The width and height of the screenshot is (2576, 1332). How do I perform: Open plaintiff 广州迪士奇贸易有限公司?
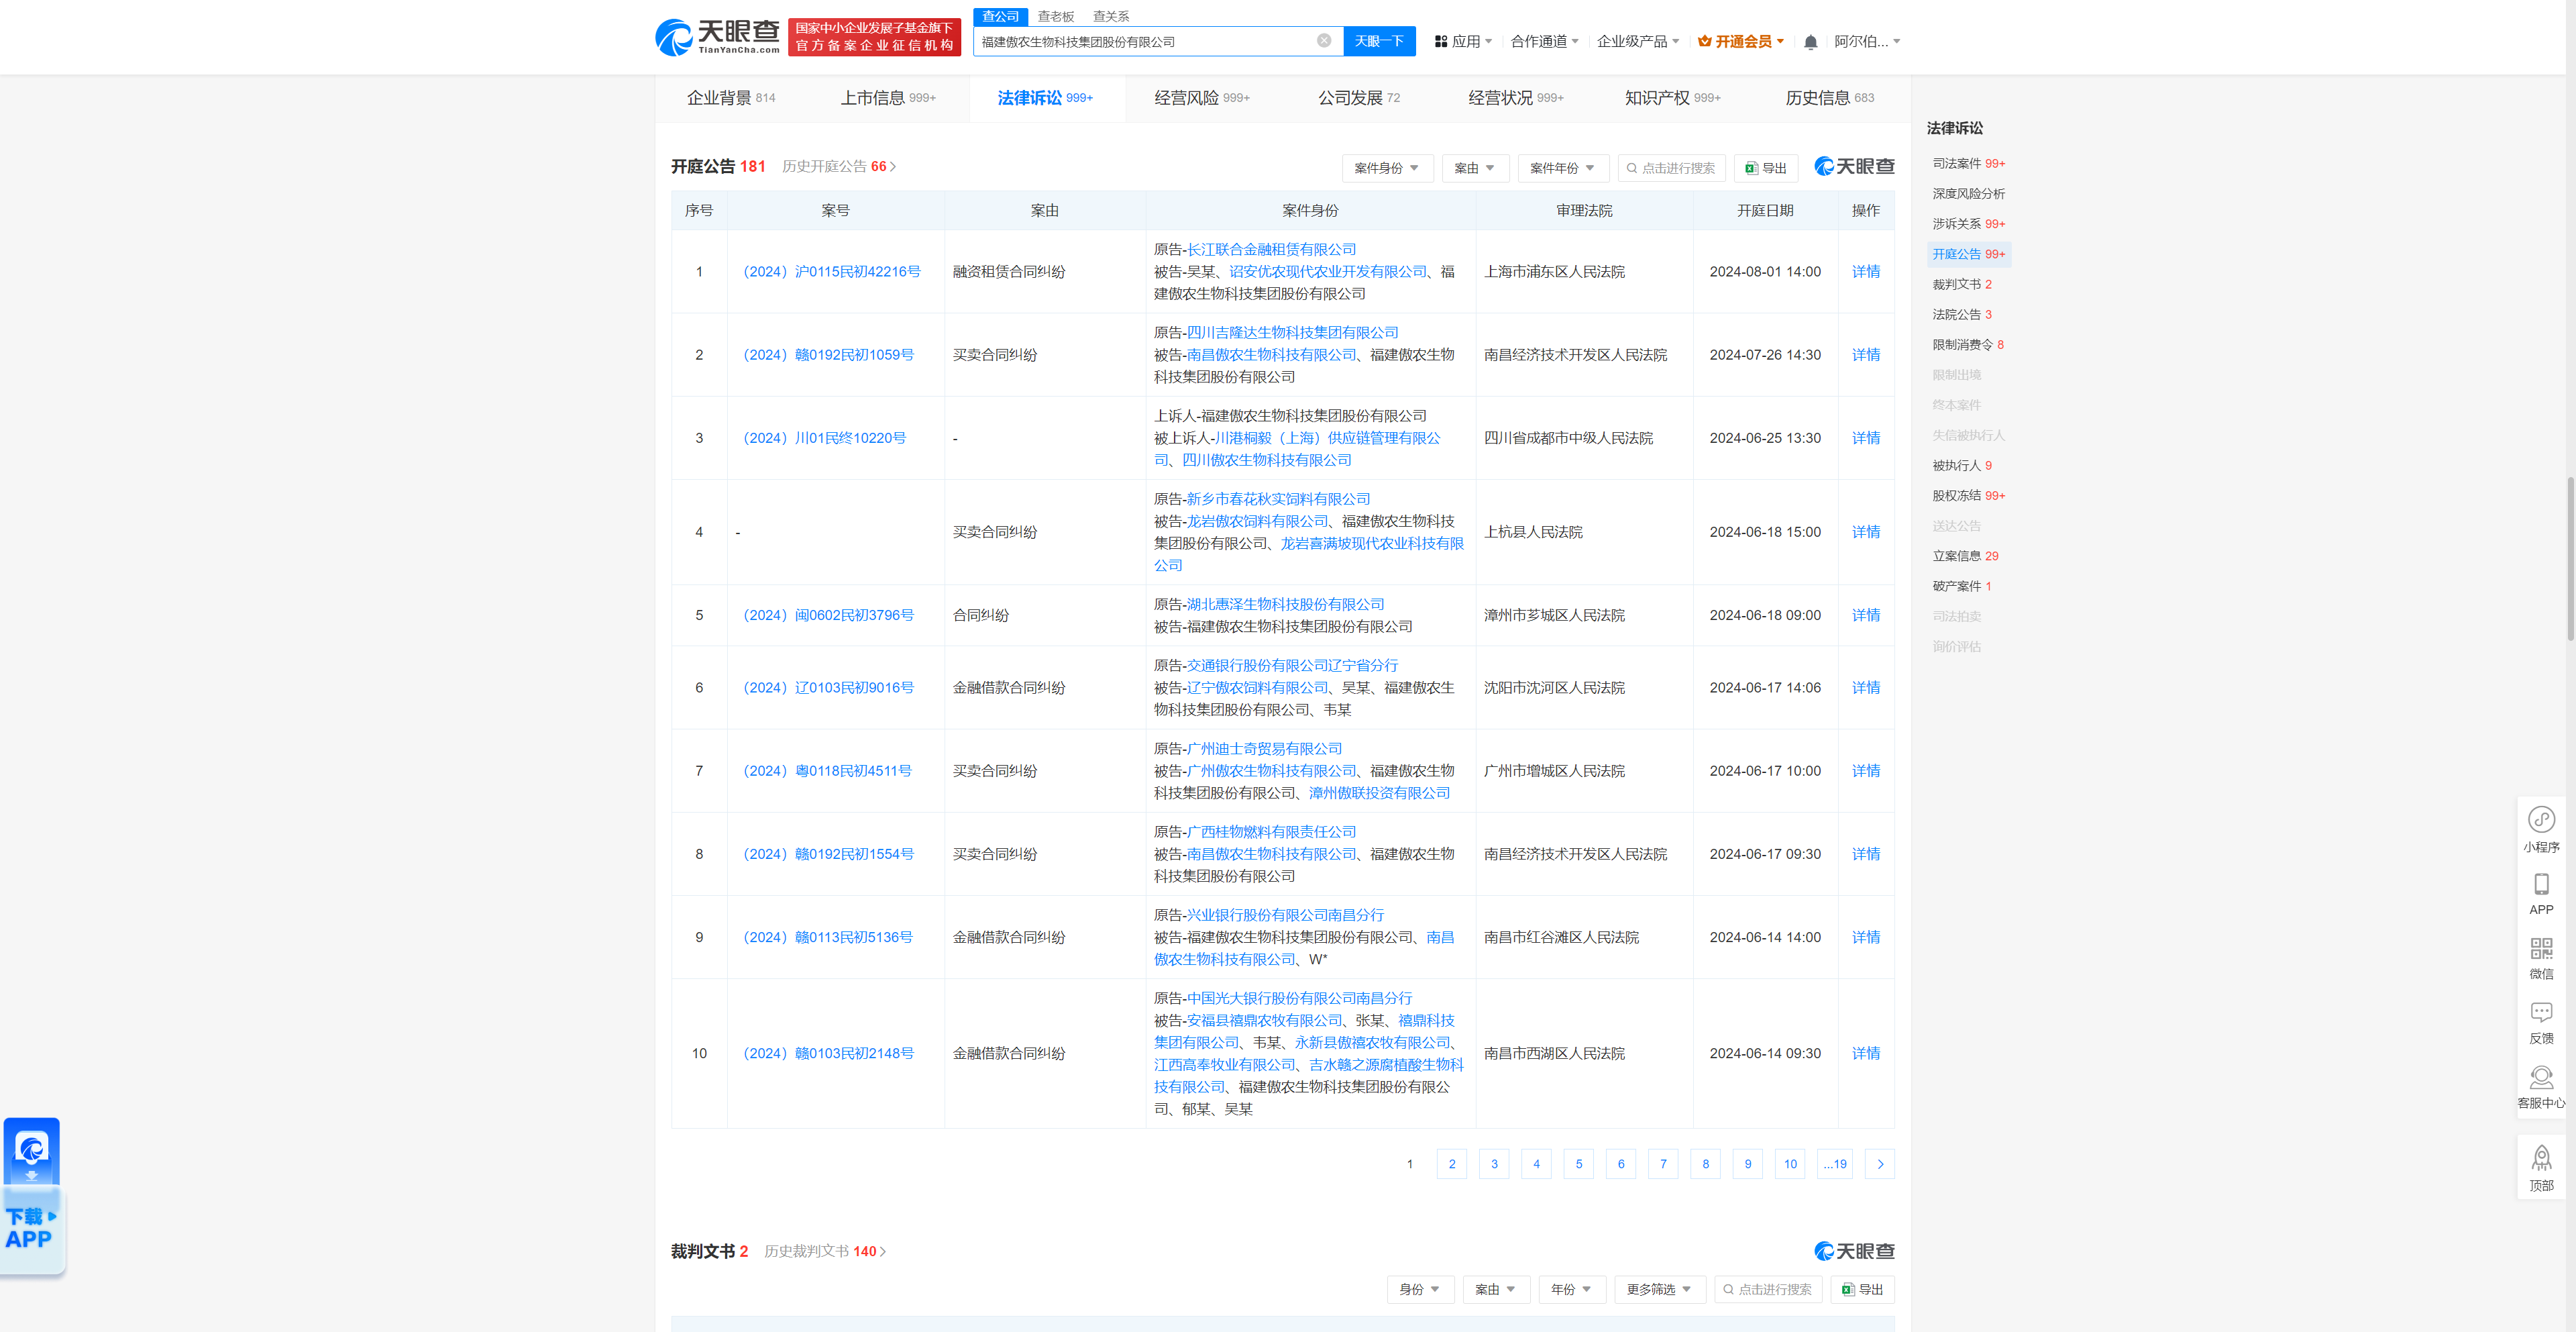click(x=1264, y=748)
